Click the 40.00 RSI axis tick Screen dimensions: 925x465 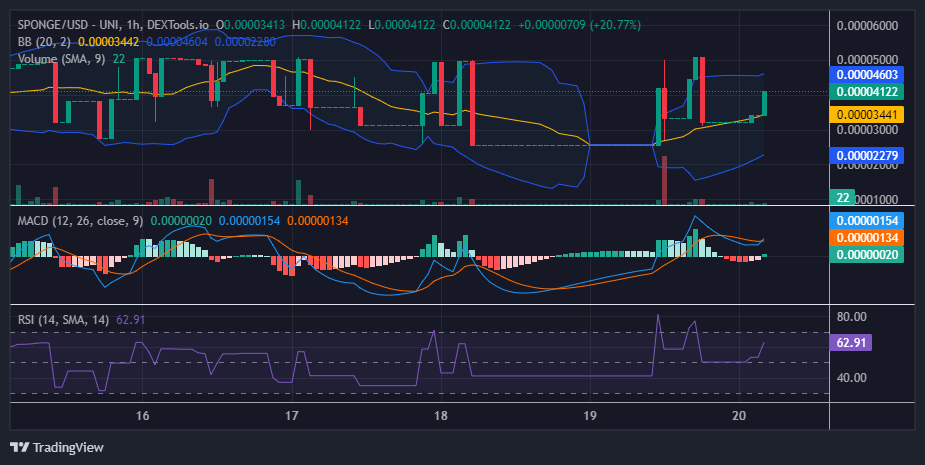point(852,378)
